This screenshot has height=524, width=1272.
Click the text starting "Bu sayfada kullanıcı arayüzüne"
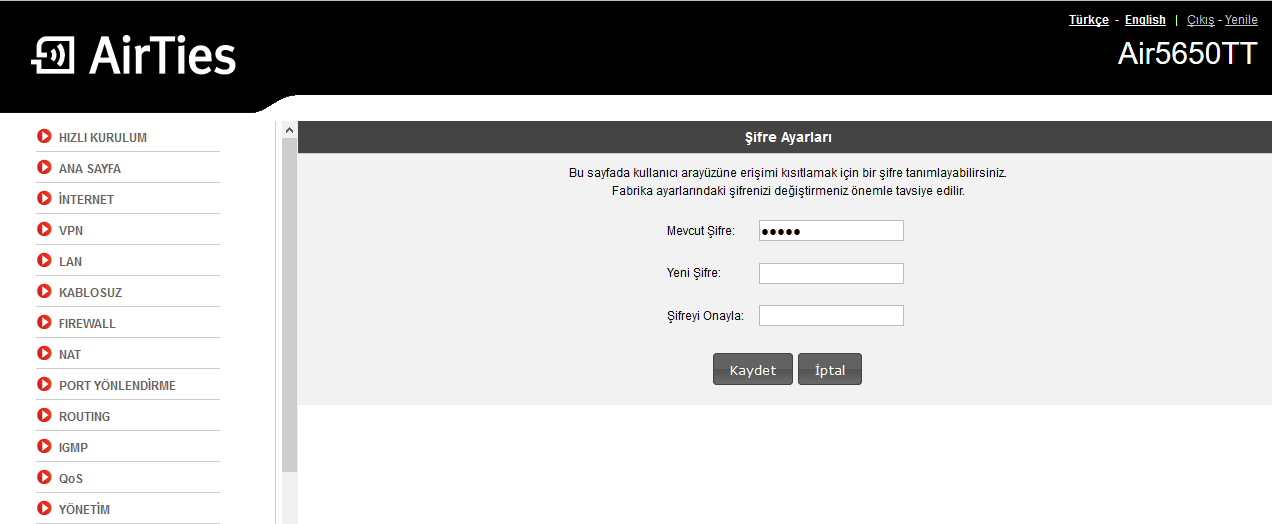point(788,173)
